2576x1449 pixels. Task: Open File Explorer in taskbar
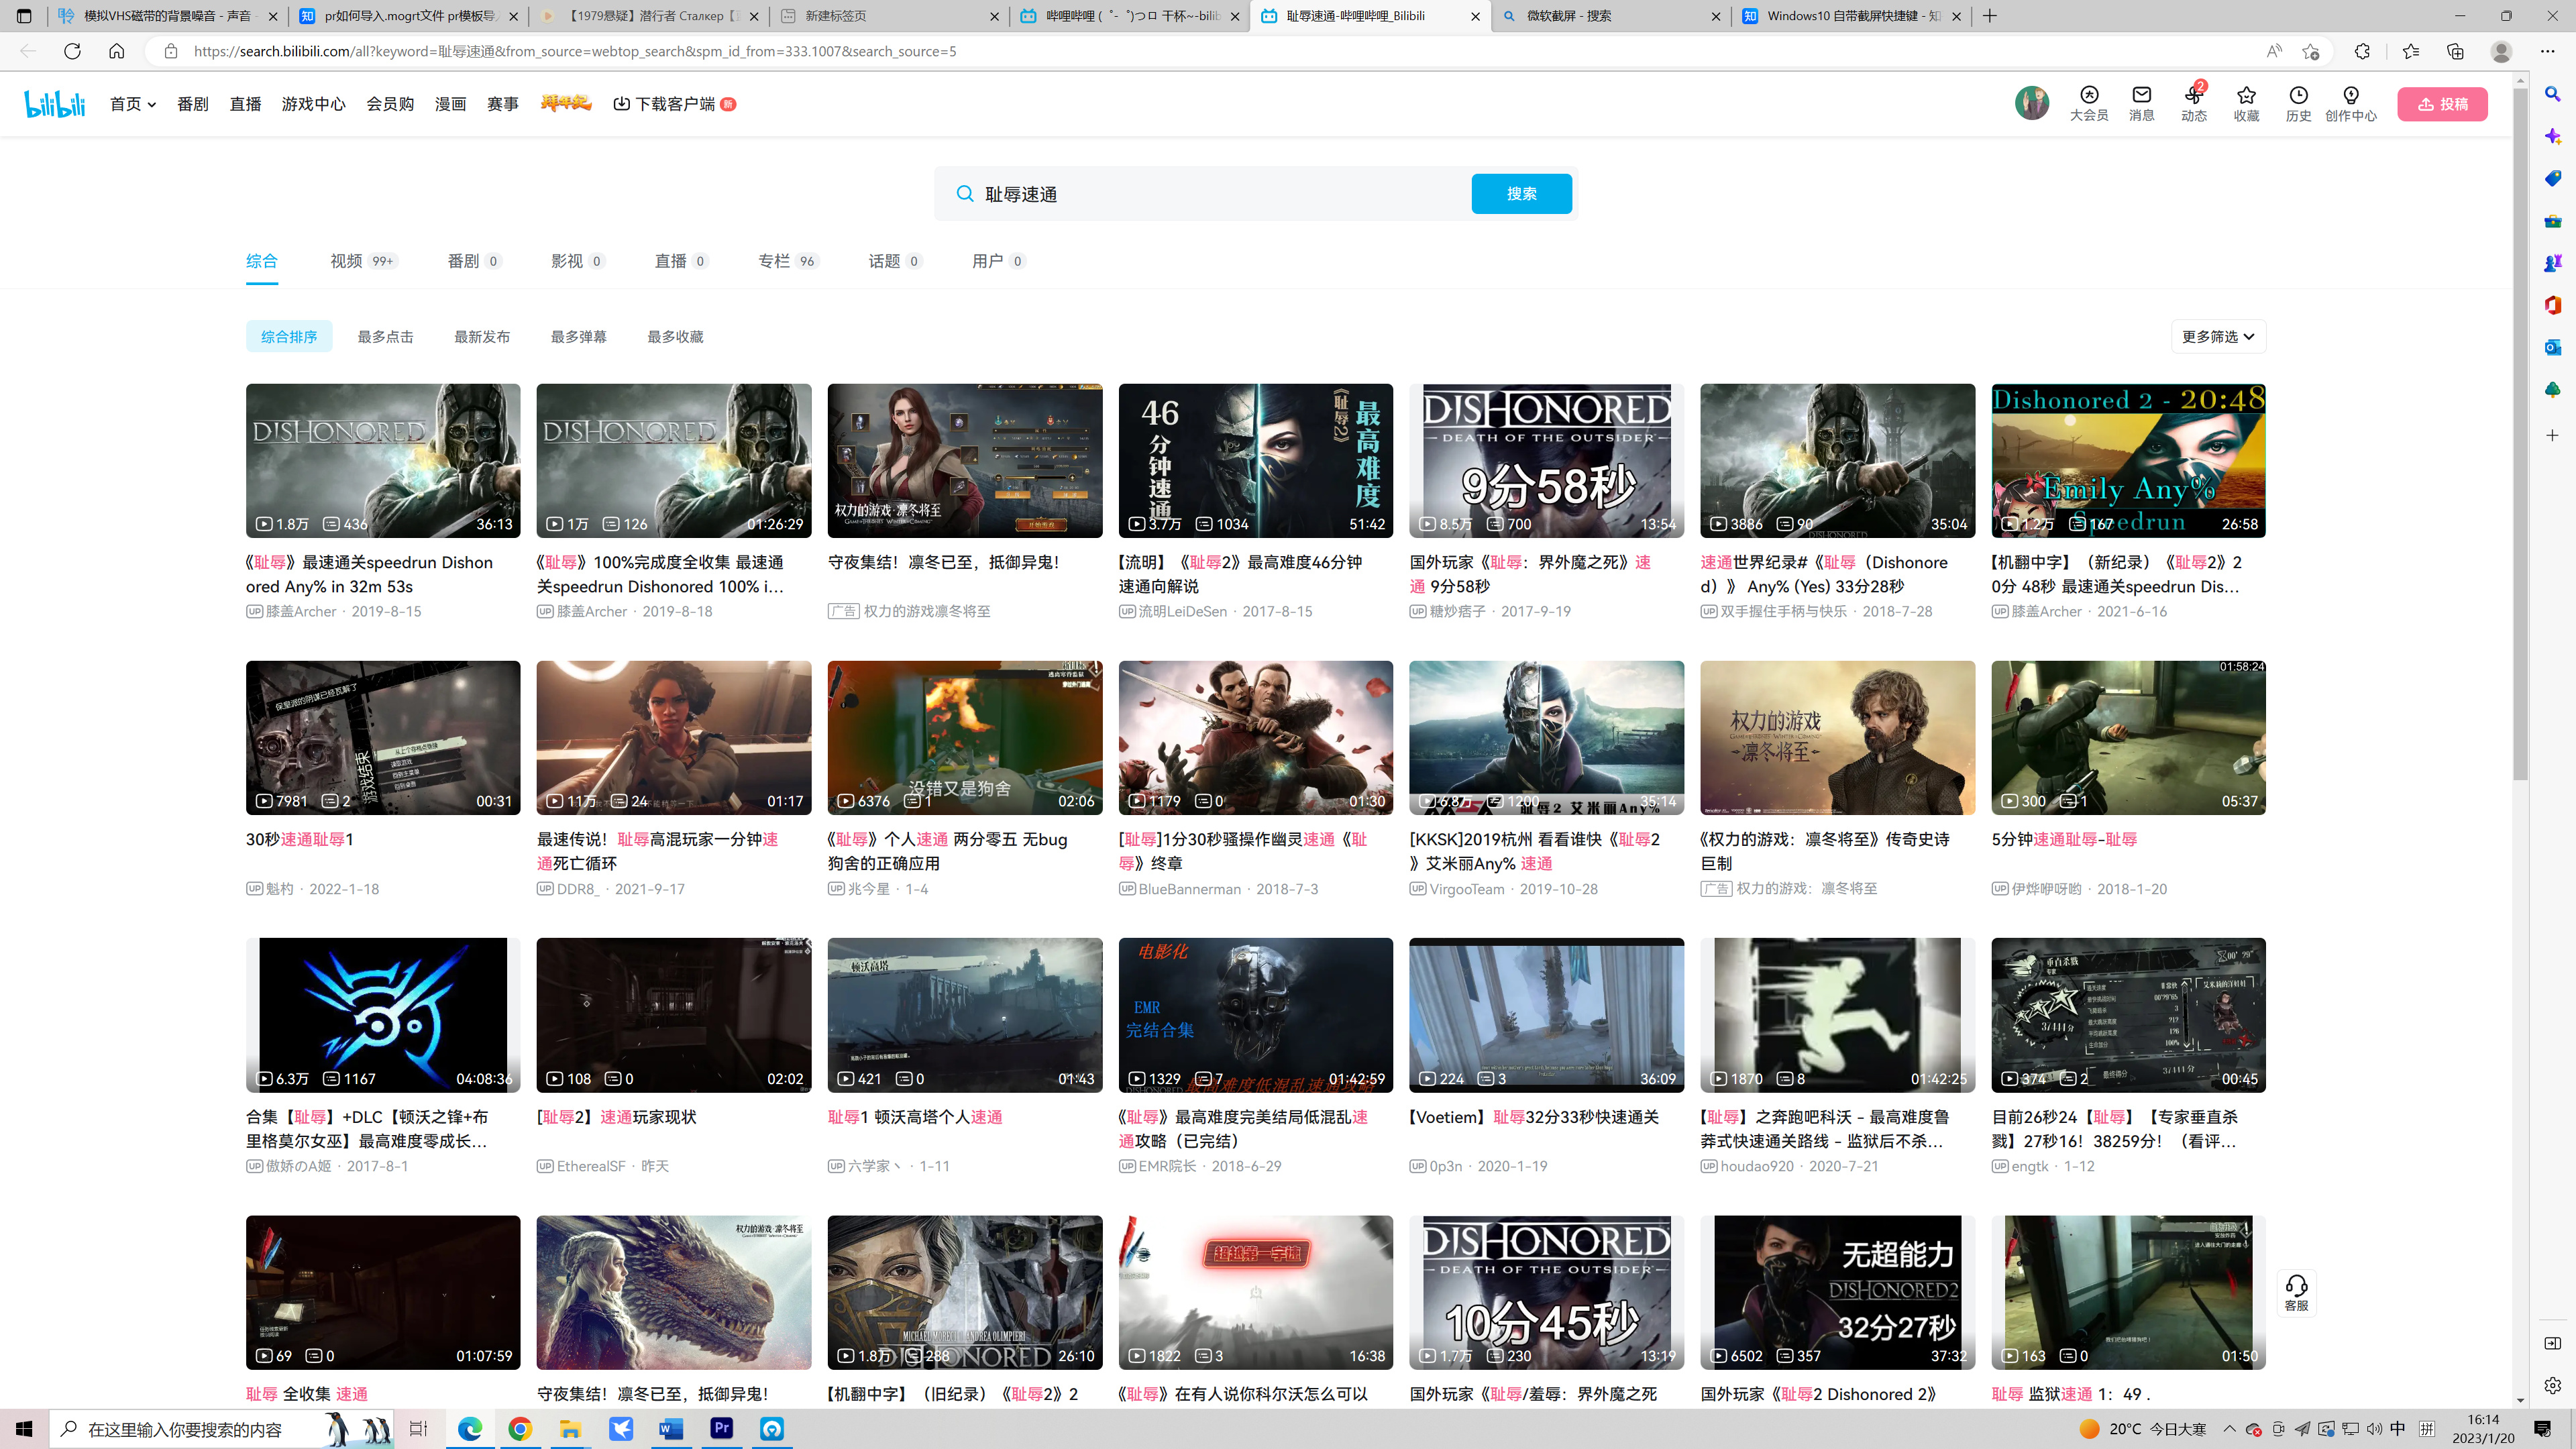(x=570, y=1429)
